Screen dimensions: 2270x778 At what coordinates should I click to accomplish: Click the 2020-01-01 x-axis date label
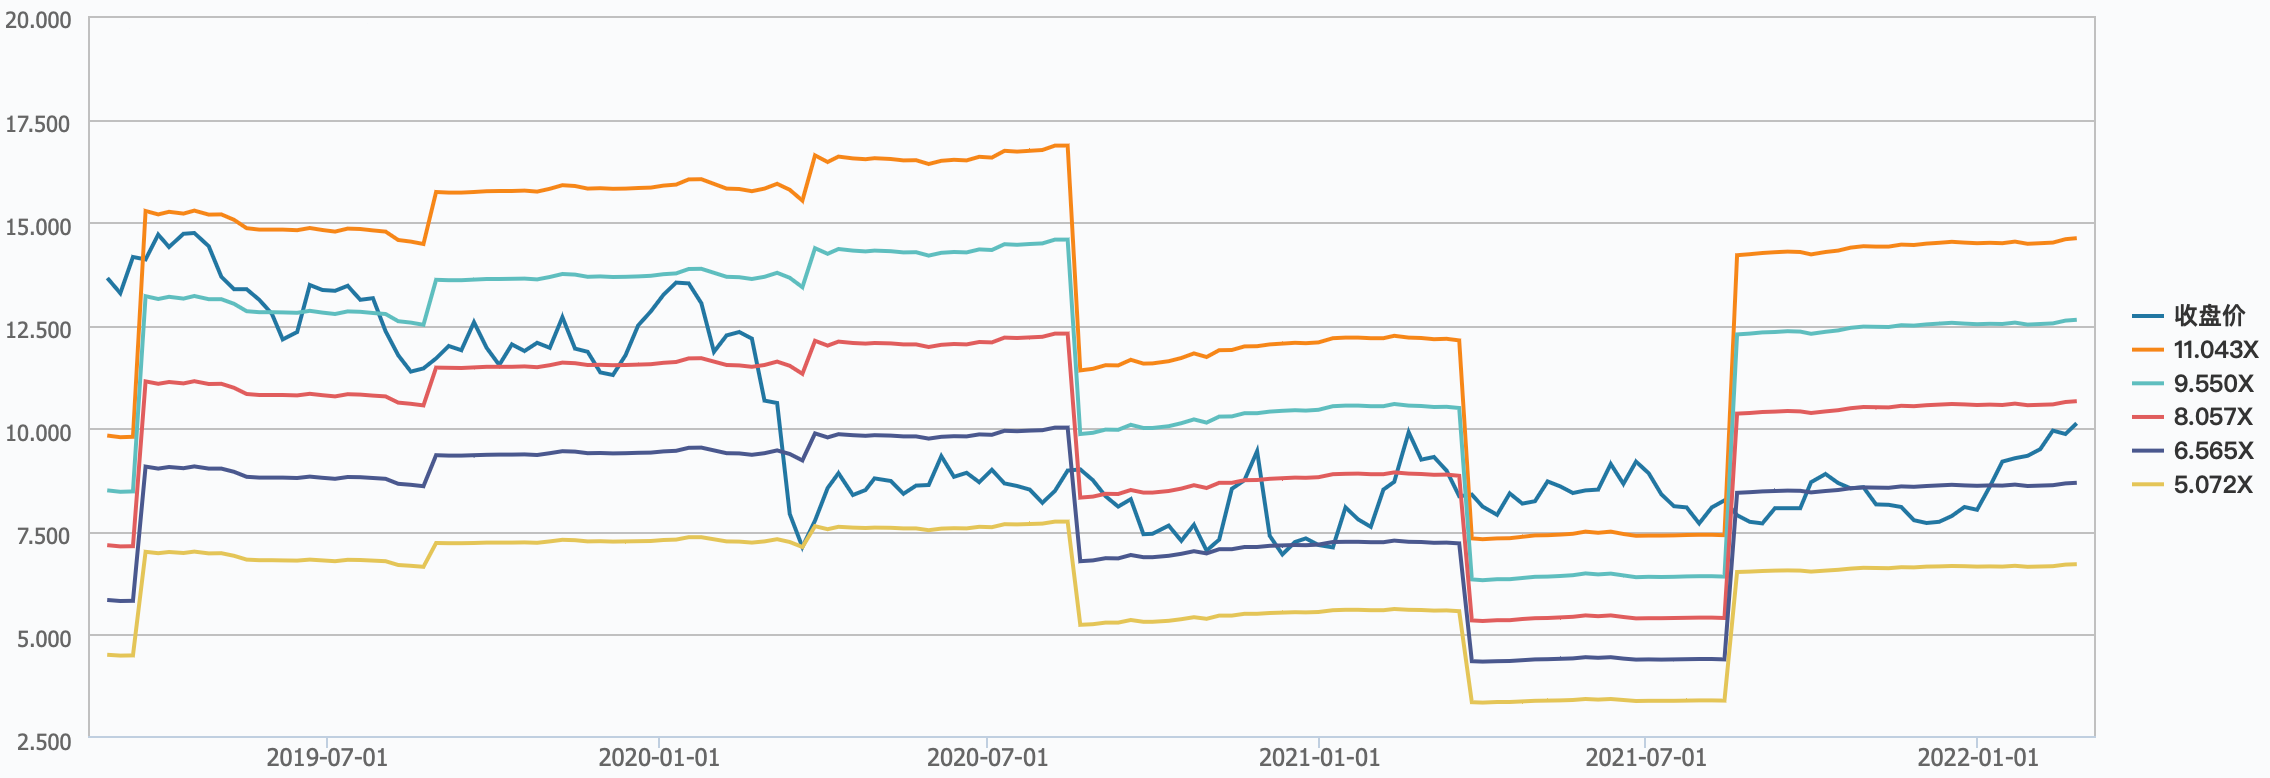pyautogui.click(x=659, y=757)
